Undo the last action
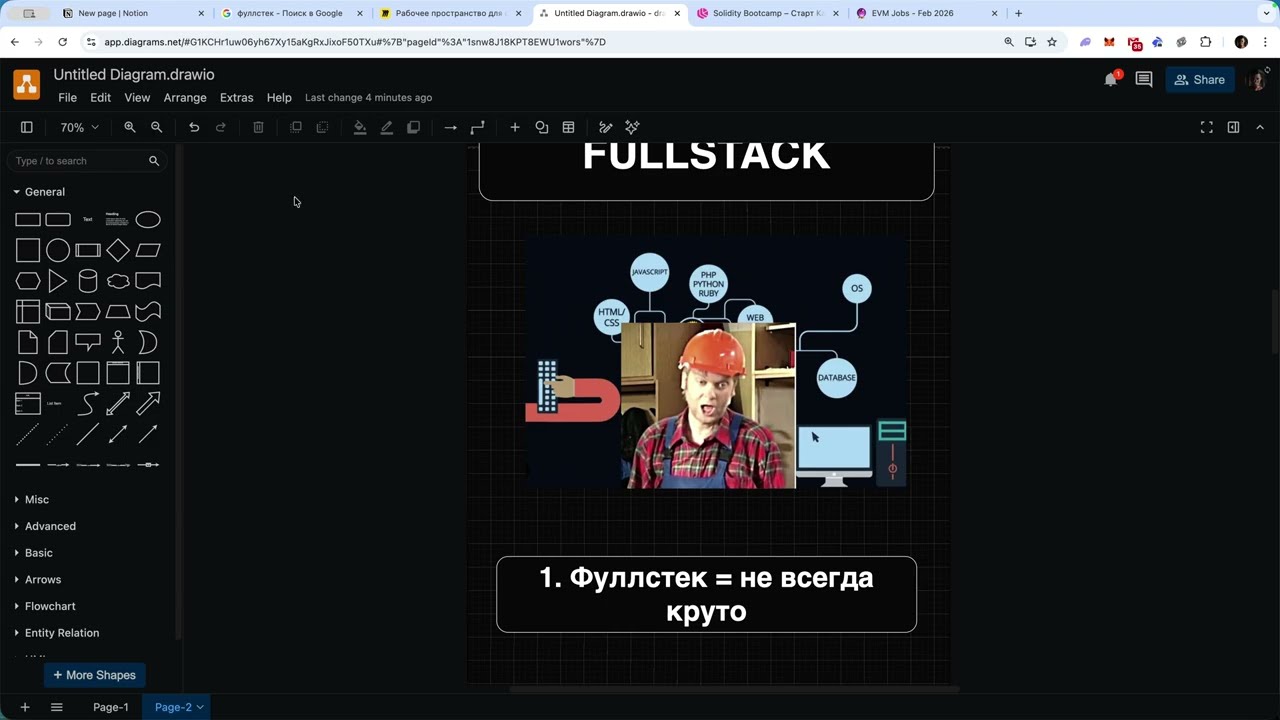 194,127
